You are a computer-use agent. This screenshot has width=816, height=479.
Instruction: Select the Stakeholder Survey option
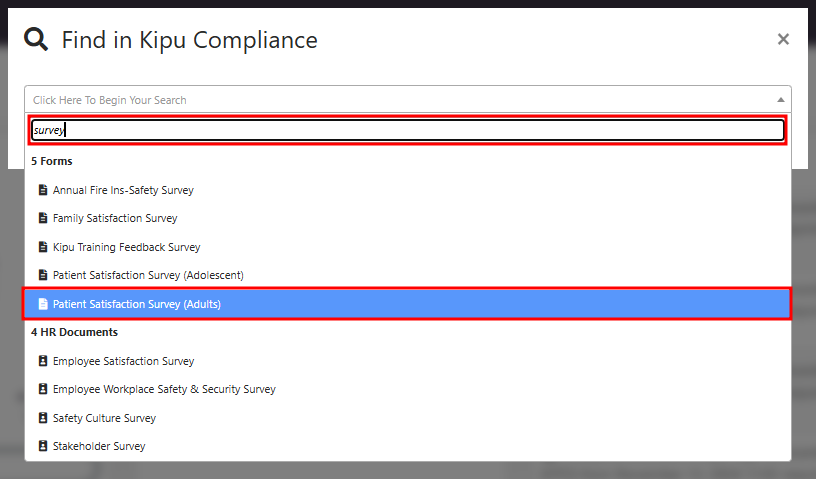[99, 446]
